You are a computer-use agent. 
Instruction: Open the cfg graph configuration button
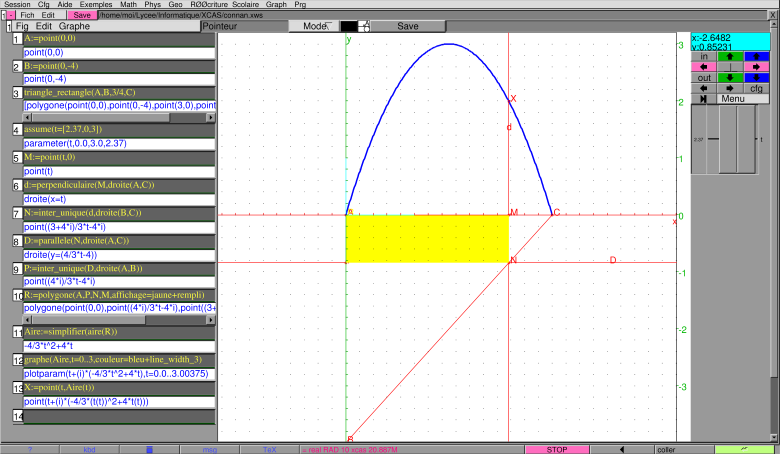(756, 88)
